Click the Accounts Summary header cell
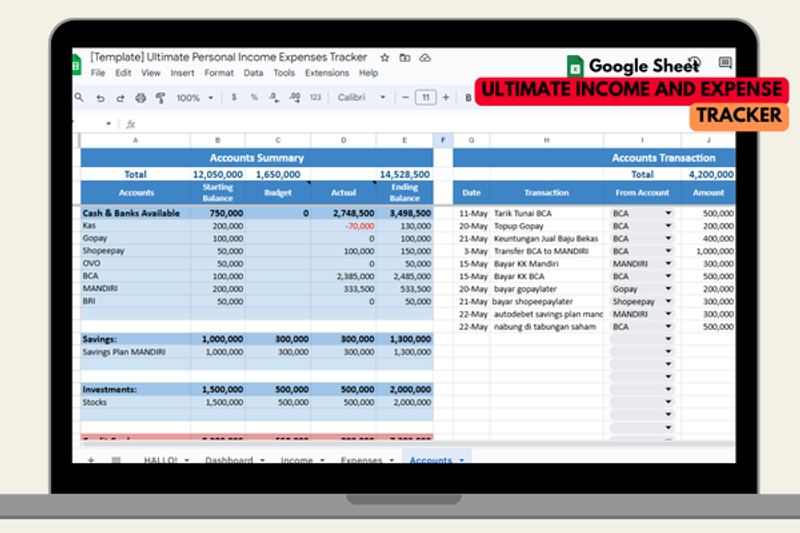Viewport: 800px width, 533px height. [257, 158]
